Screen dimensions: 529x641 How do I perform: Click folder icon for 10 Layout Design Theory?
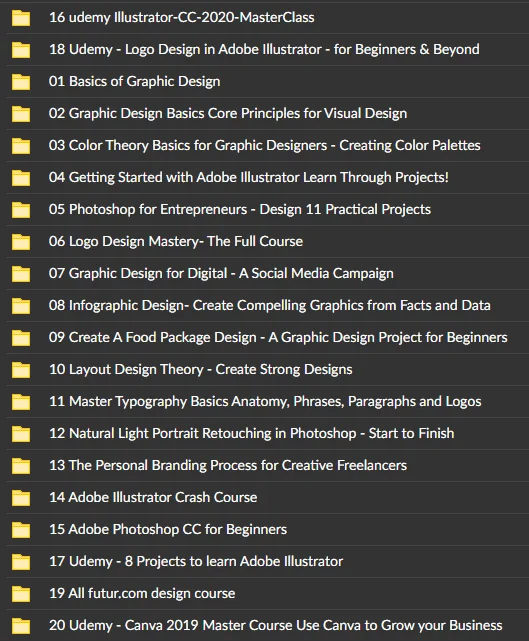(x=21, y=370)
